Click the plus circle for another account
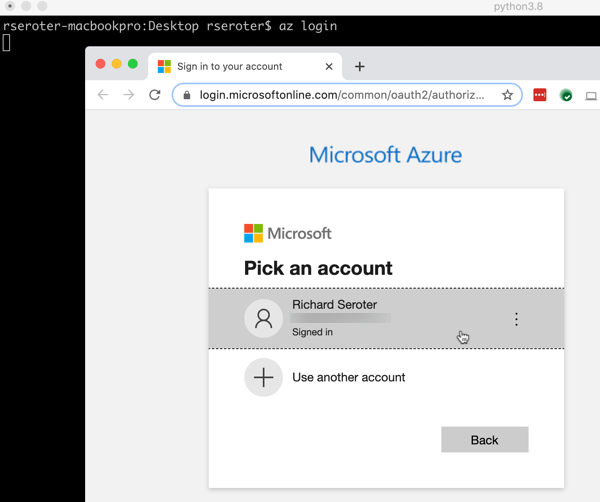The height and width of the screenshot is (502, 600). [x=263, y=377]
